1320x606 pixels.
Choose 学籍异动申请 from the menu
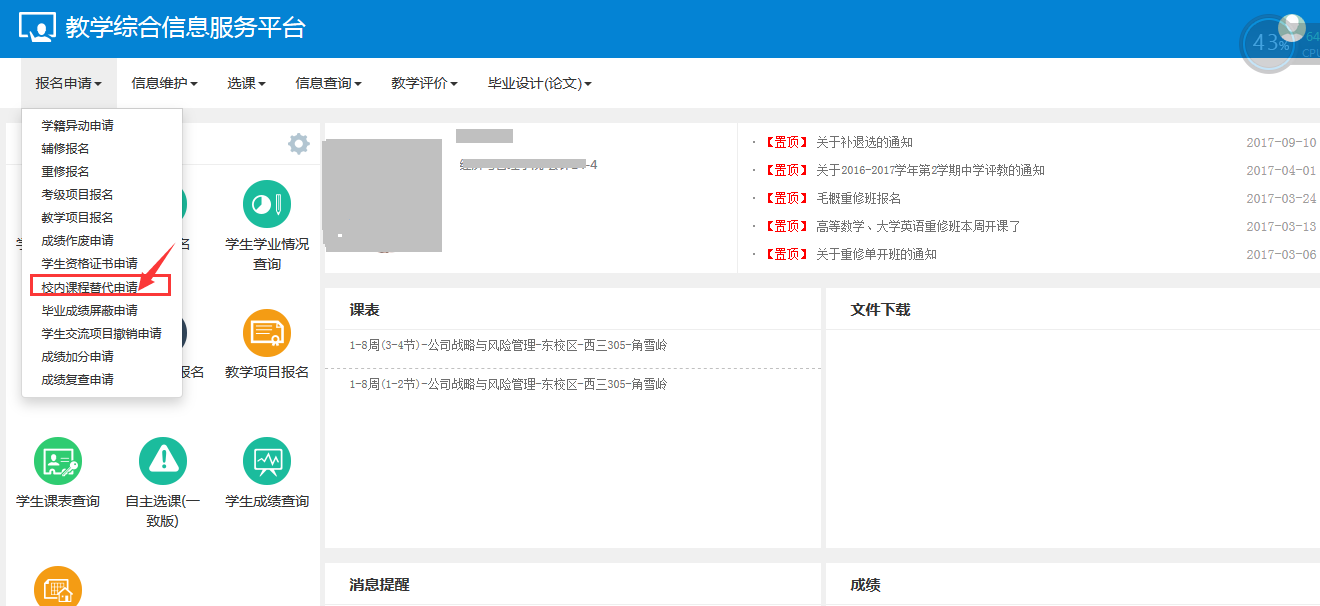(x=77, y=126)
